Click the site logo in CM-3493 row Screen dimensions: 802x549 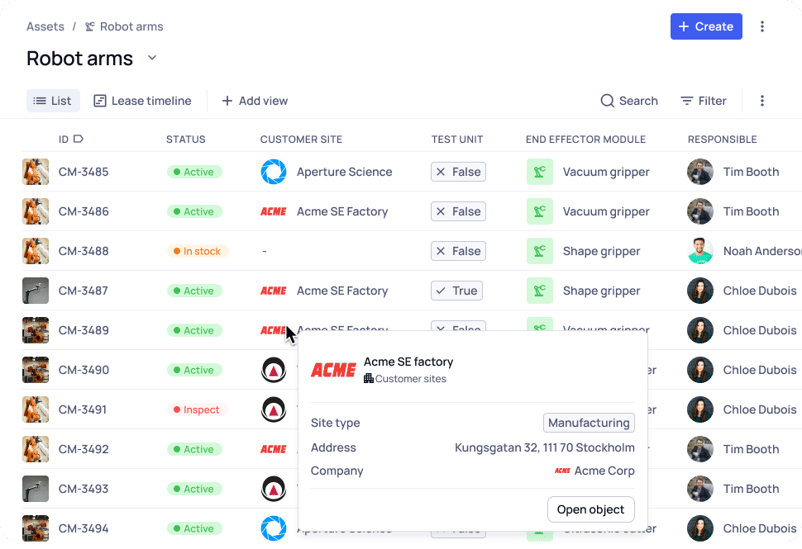tap(274, 489)
